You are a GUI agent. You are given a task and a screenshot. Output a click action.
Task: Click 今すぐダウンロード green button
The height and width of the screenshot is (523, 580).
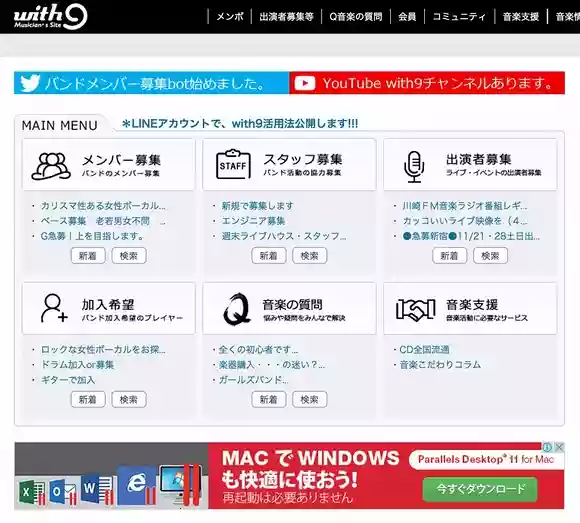click(x=480, y=489)
